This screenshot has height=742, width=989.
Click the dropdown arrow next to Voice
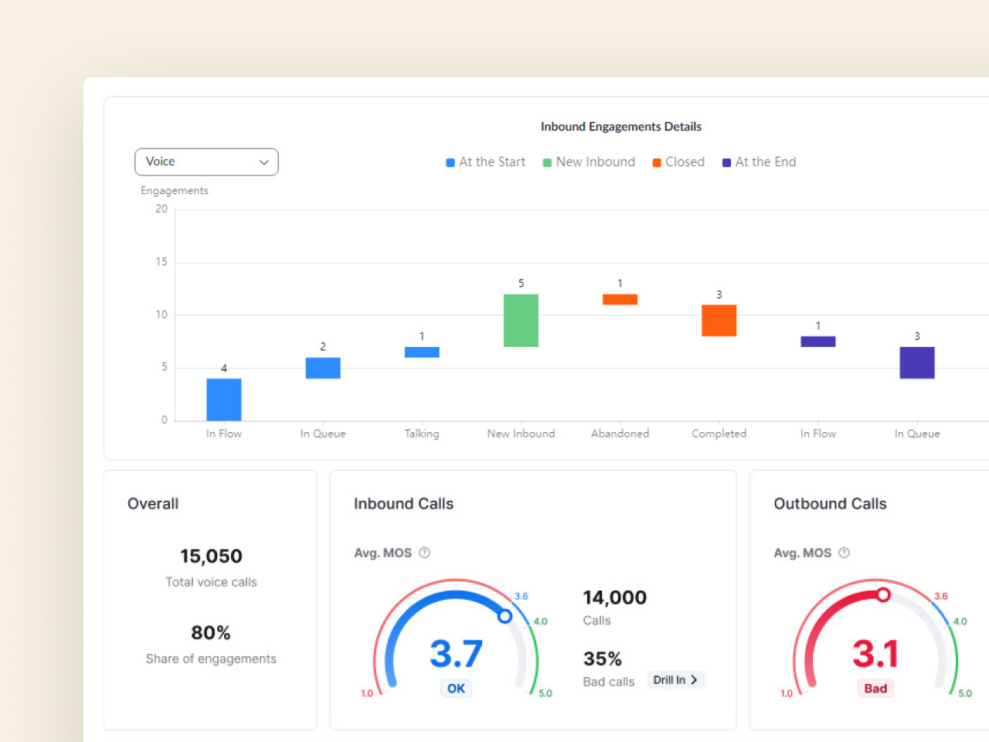pyautogui.click(x=263, y=161)
